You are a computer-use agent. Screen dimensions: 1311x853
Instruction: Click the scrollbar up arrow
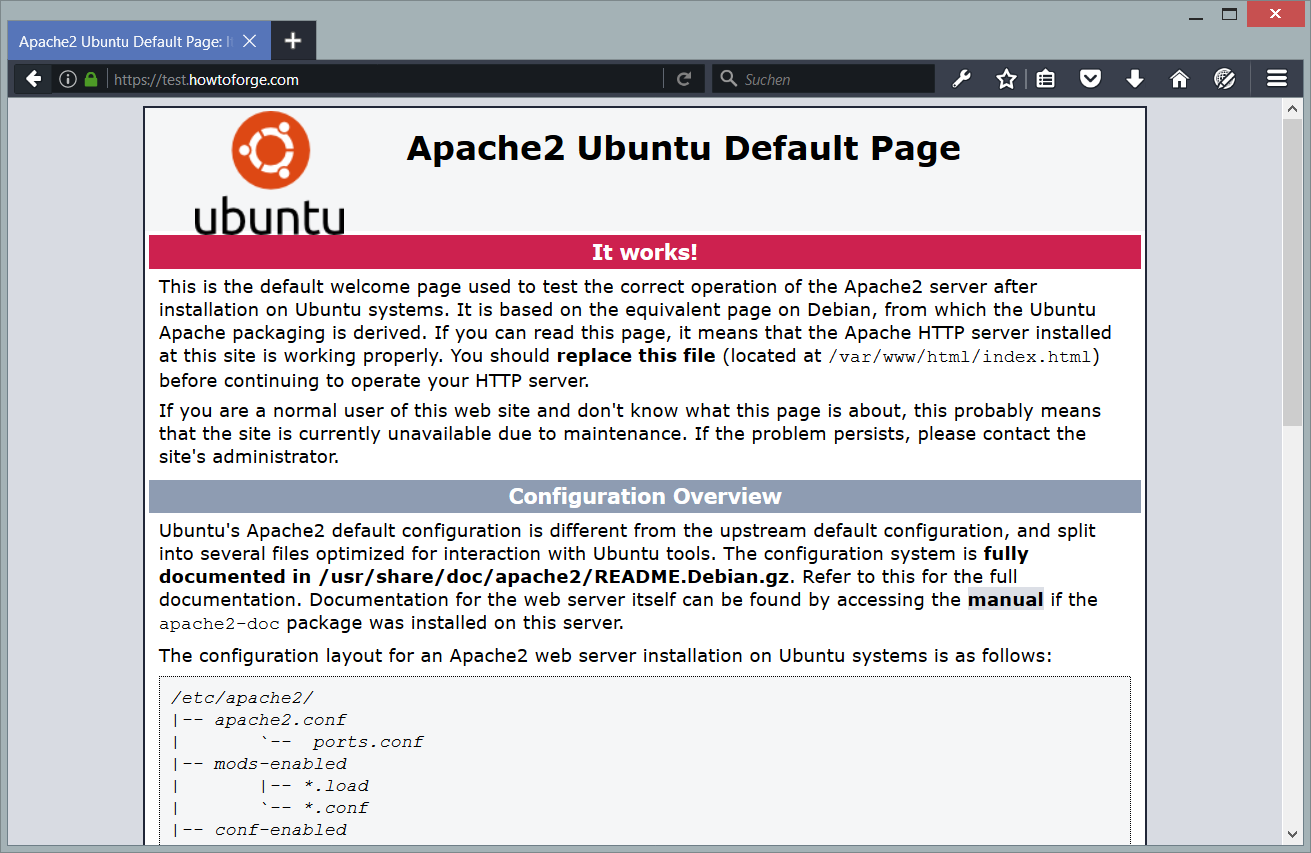pyautogui.click(x=1291, y=108)
